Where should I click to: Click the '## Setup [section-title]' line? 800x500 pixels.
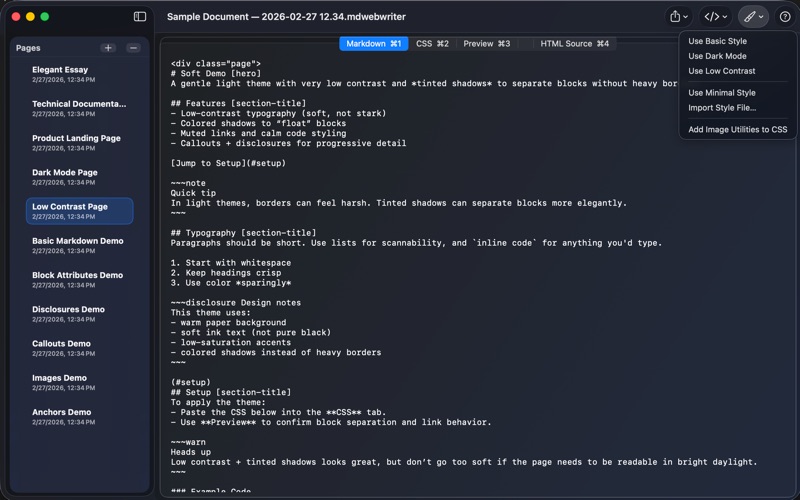(x=231, y=392)
